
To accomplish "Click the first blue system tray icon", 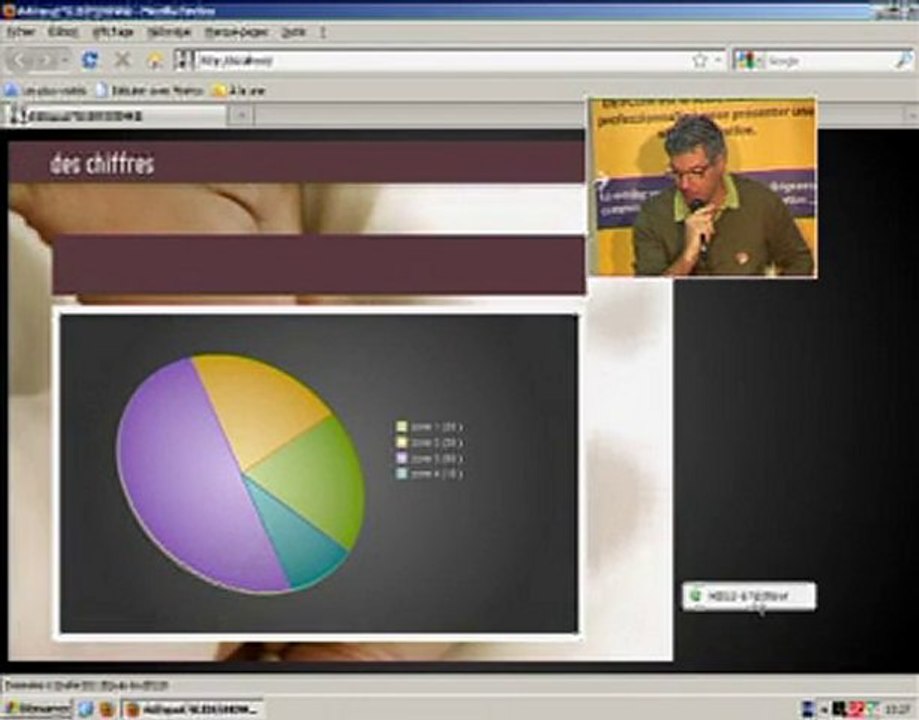I will tap(808, 709).
